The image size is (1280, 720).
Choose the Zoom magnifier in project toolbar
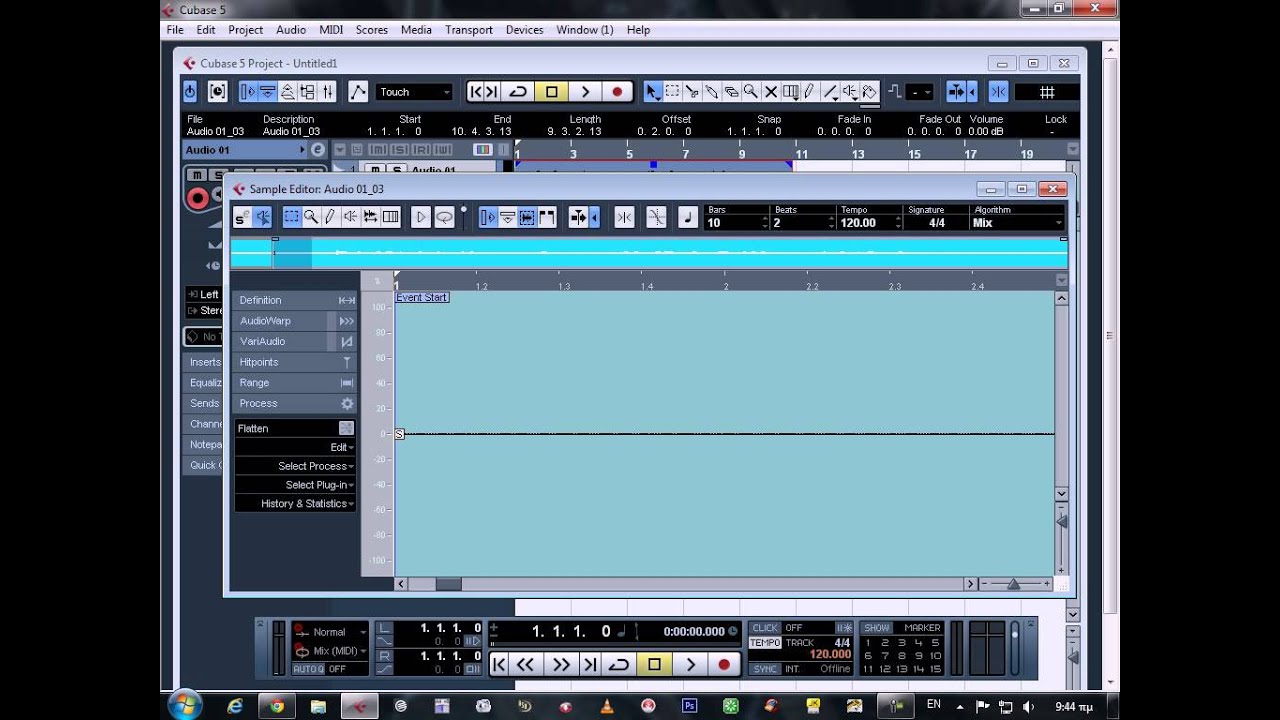click(x=750, y=92)
